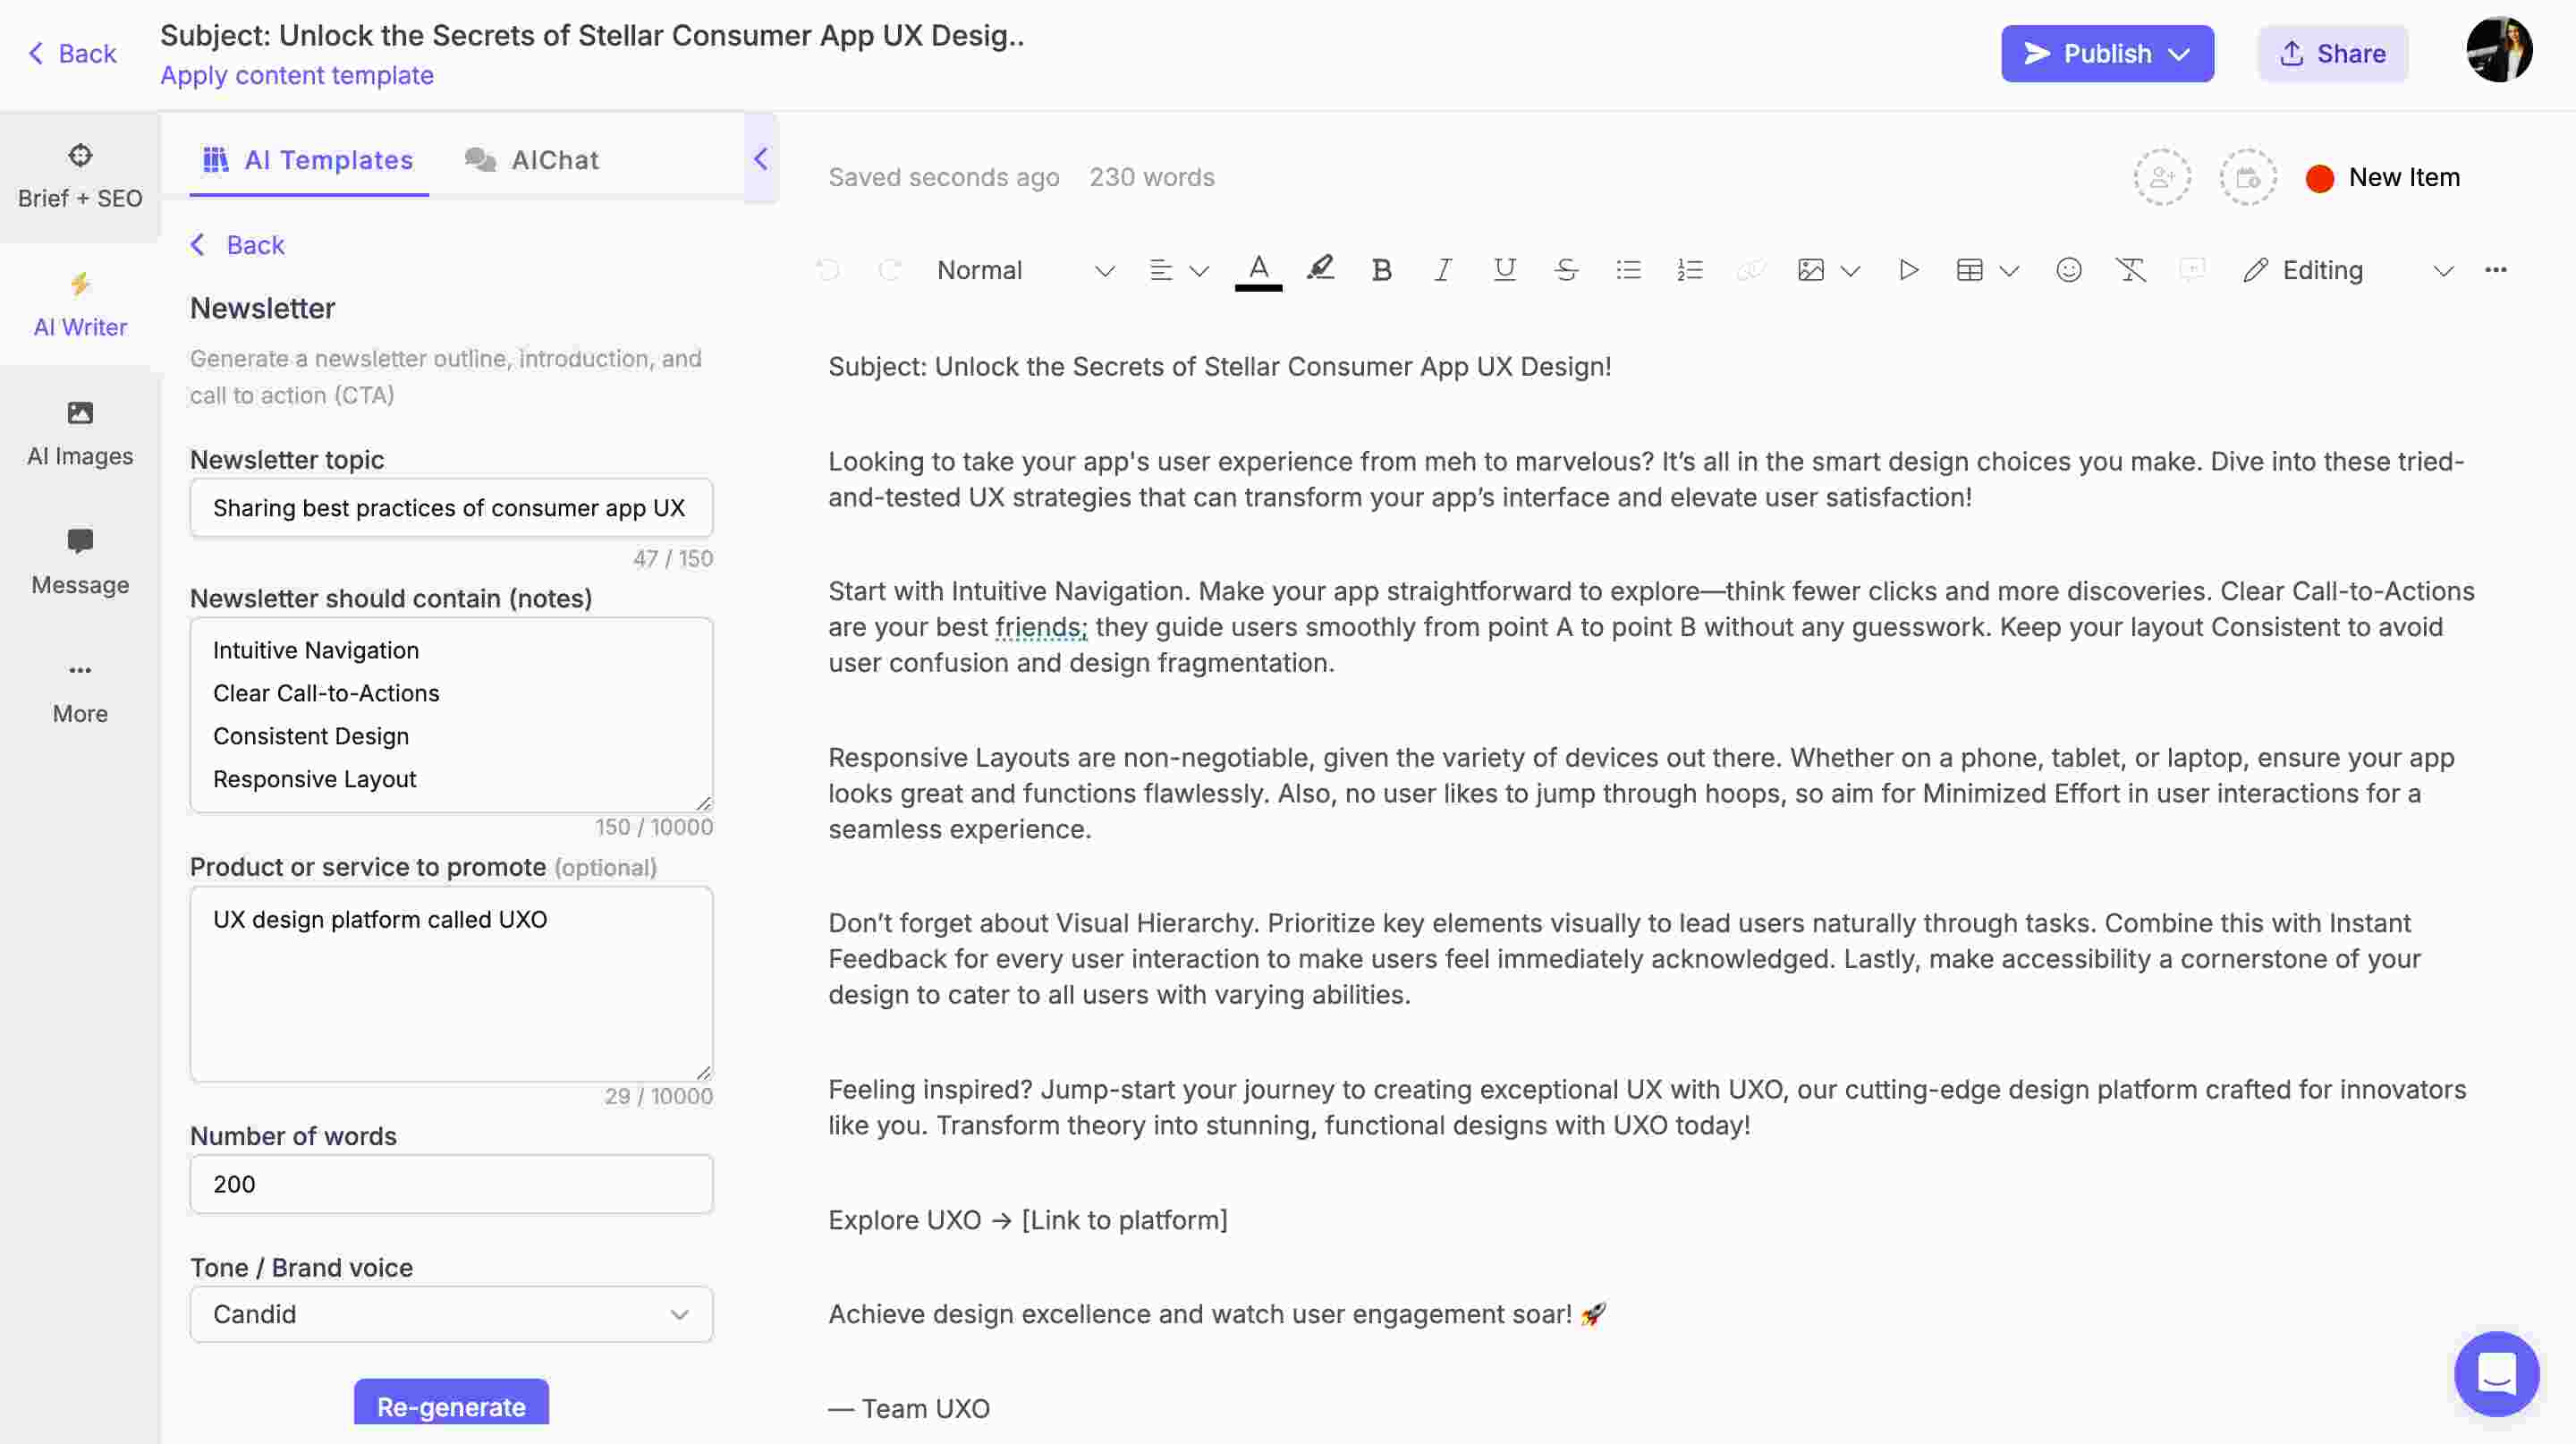The height and width of the screenshot is (1444, 2576).
Task: Click the insert link icon
Action: 1750,270
